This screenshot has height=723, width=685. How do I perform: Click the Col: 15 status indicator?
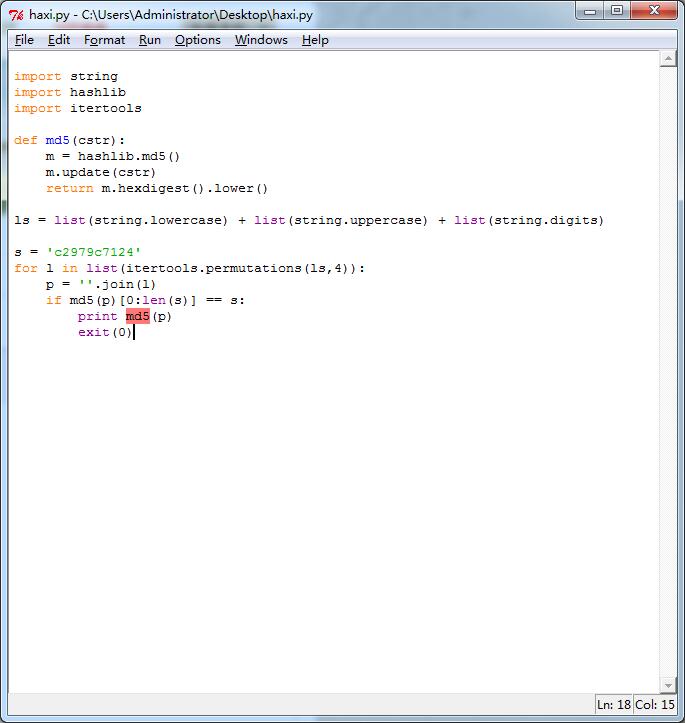tap(655, 705)
